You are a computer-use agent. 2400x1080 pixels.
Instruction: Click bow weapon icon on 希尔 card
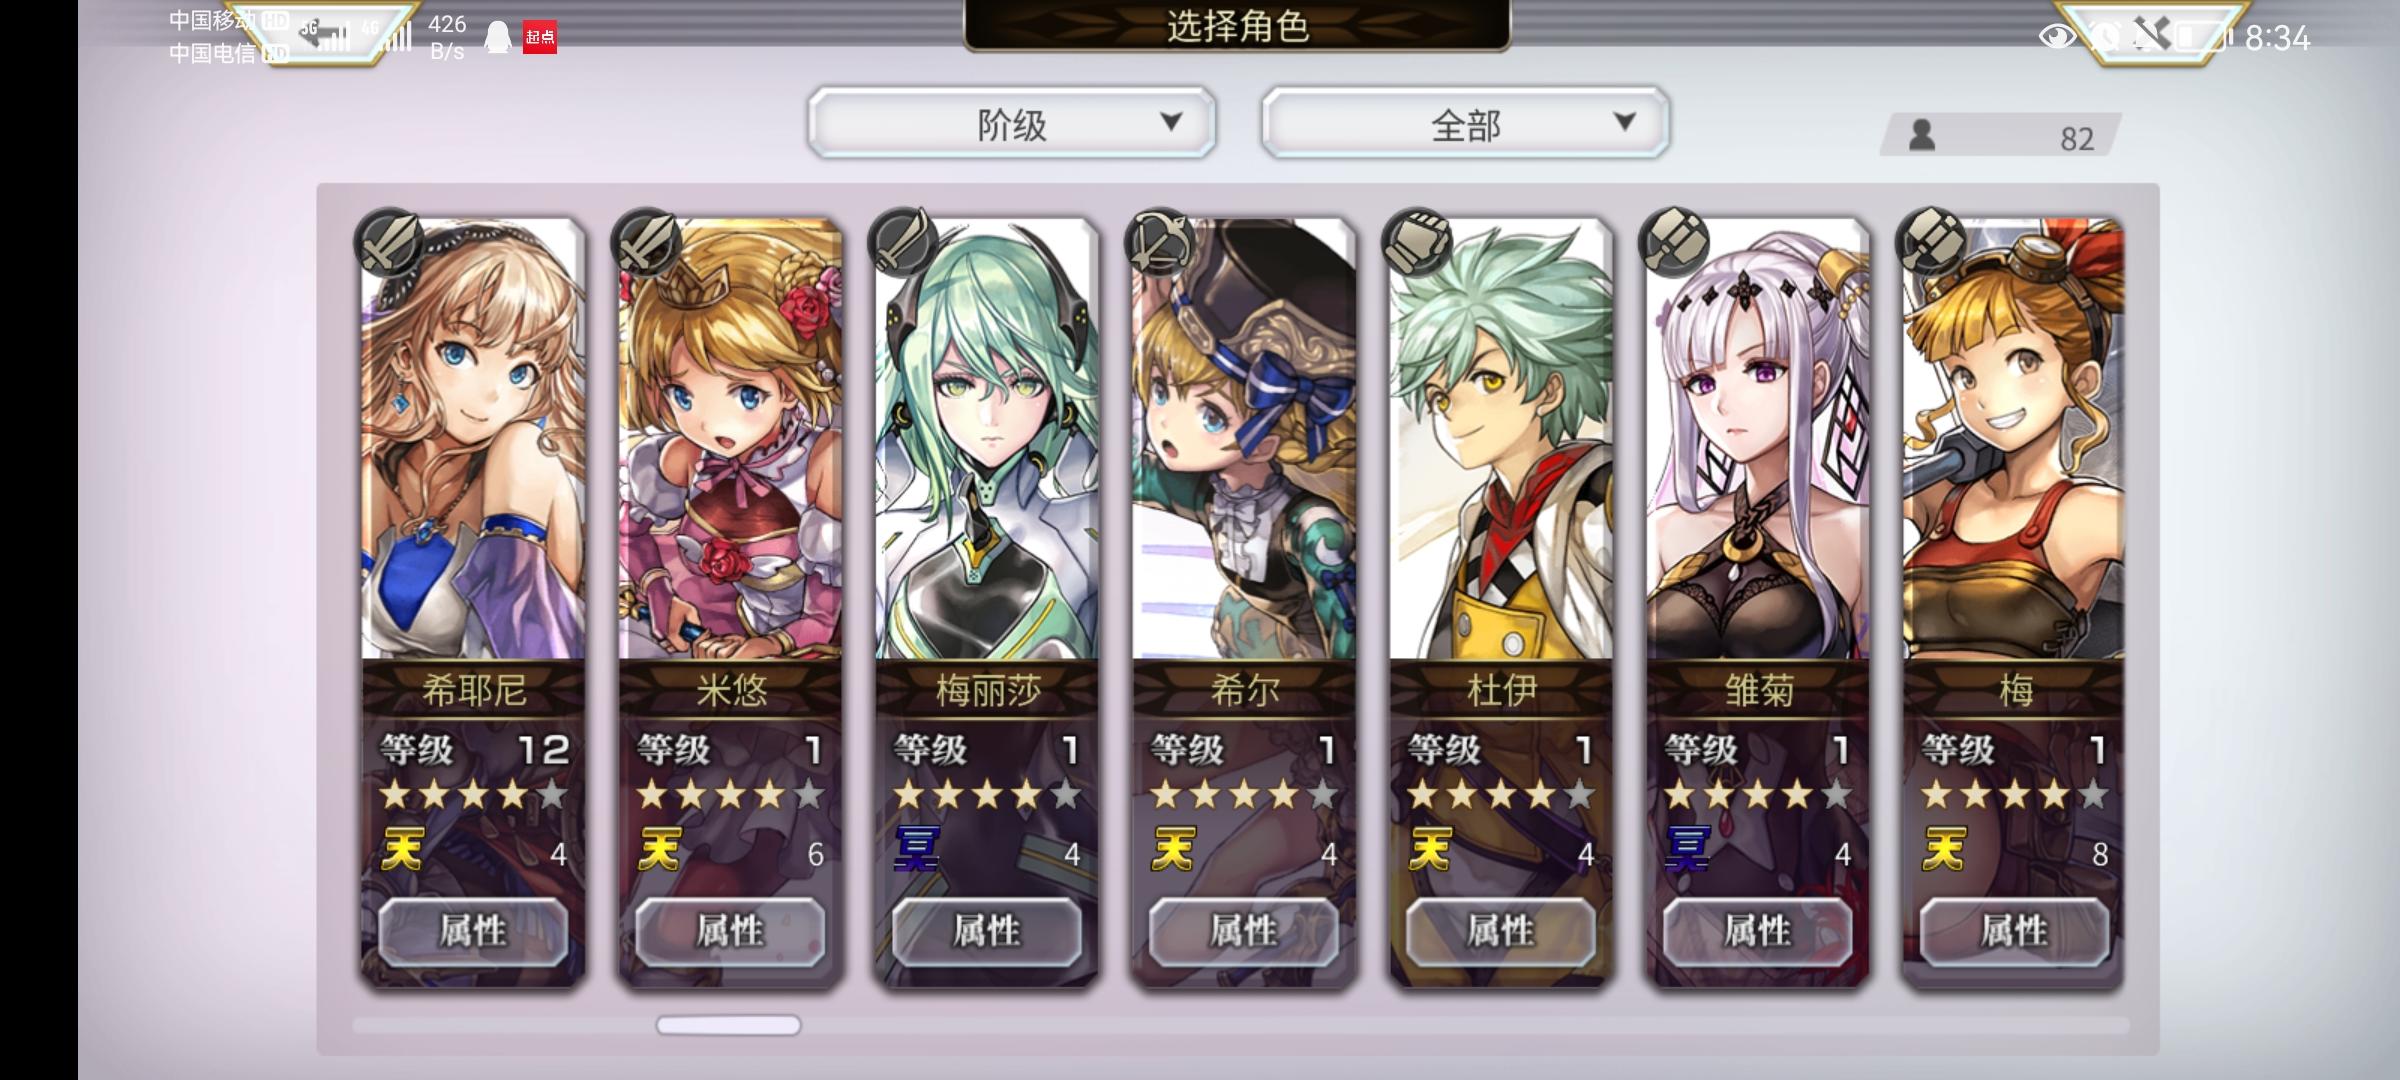point(1161,241)
